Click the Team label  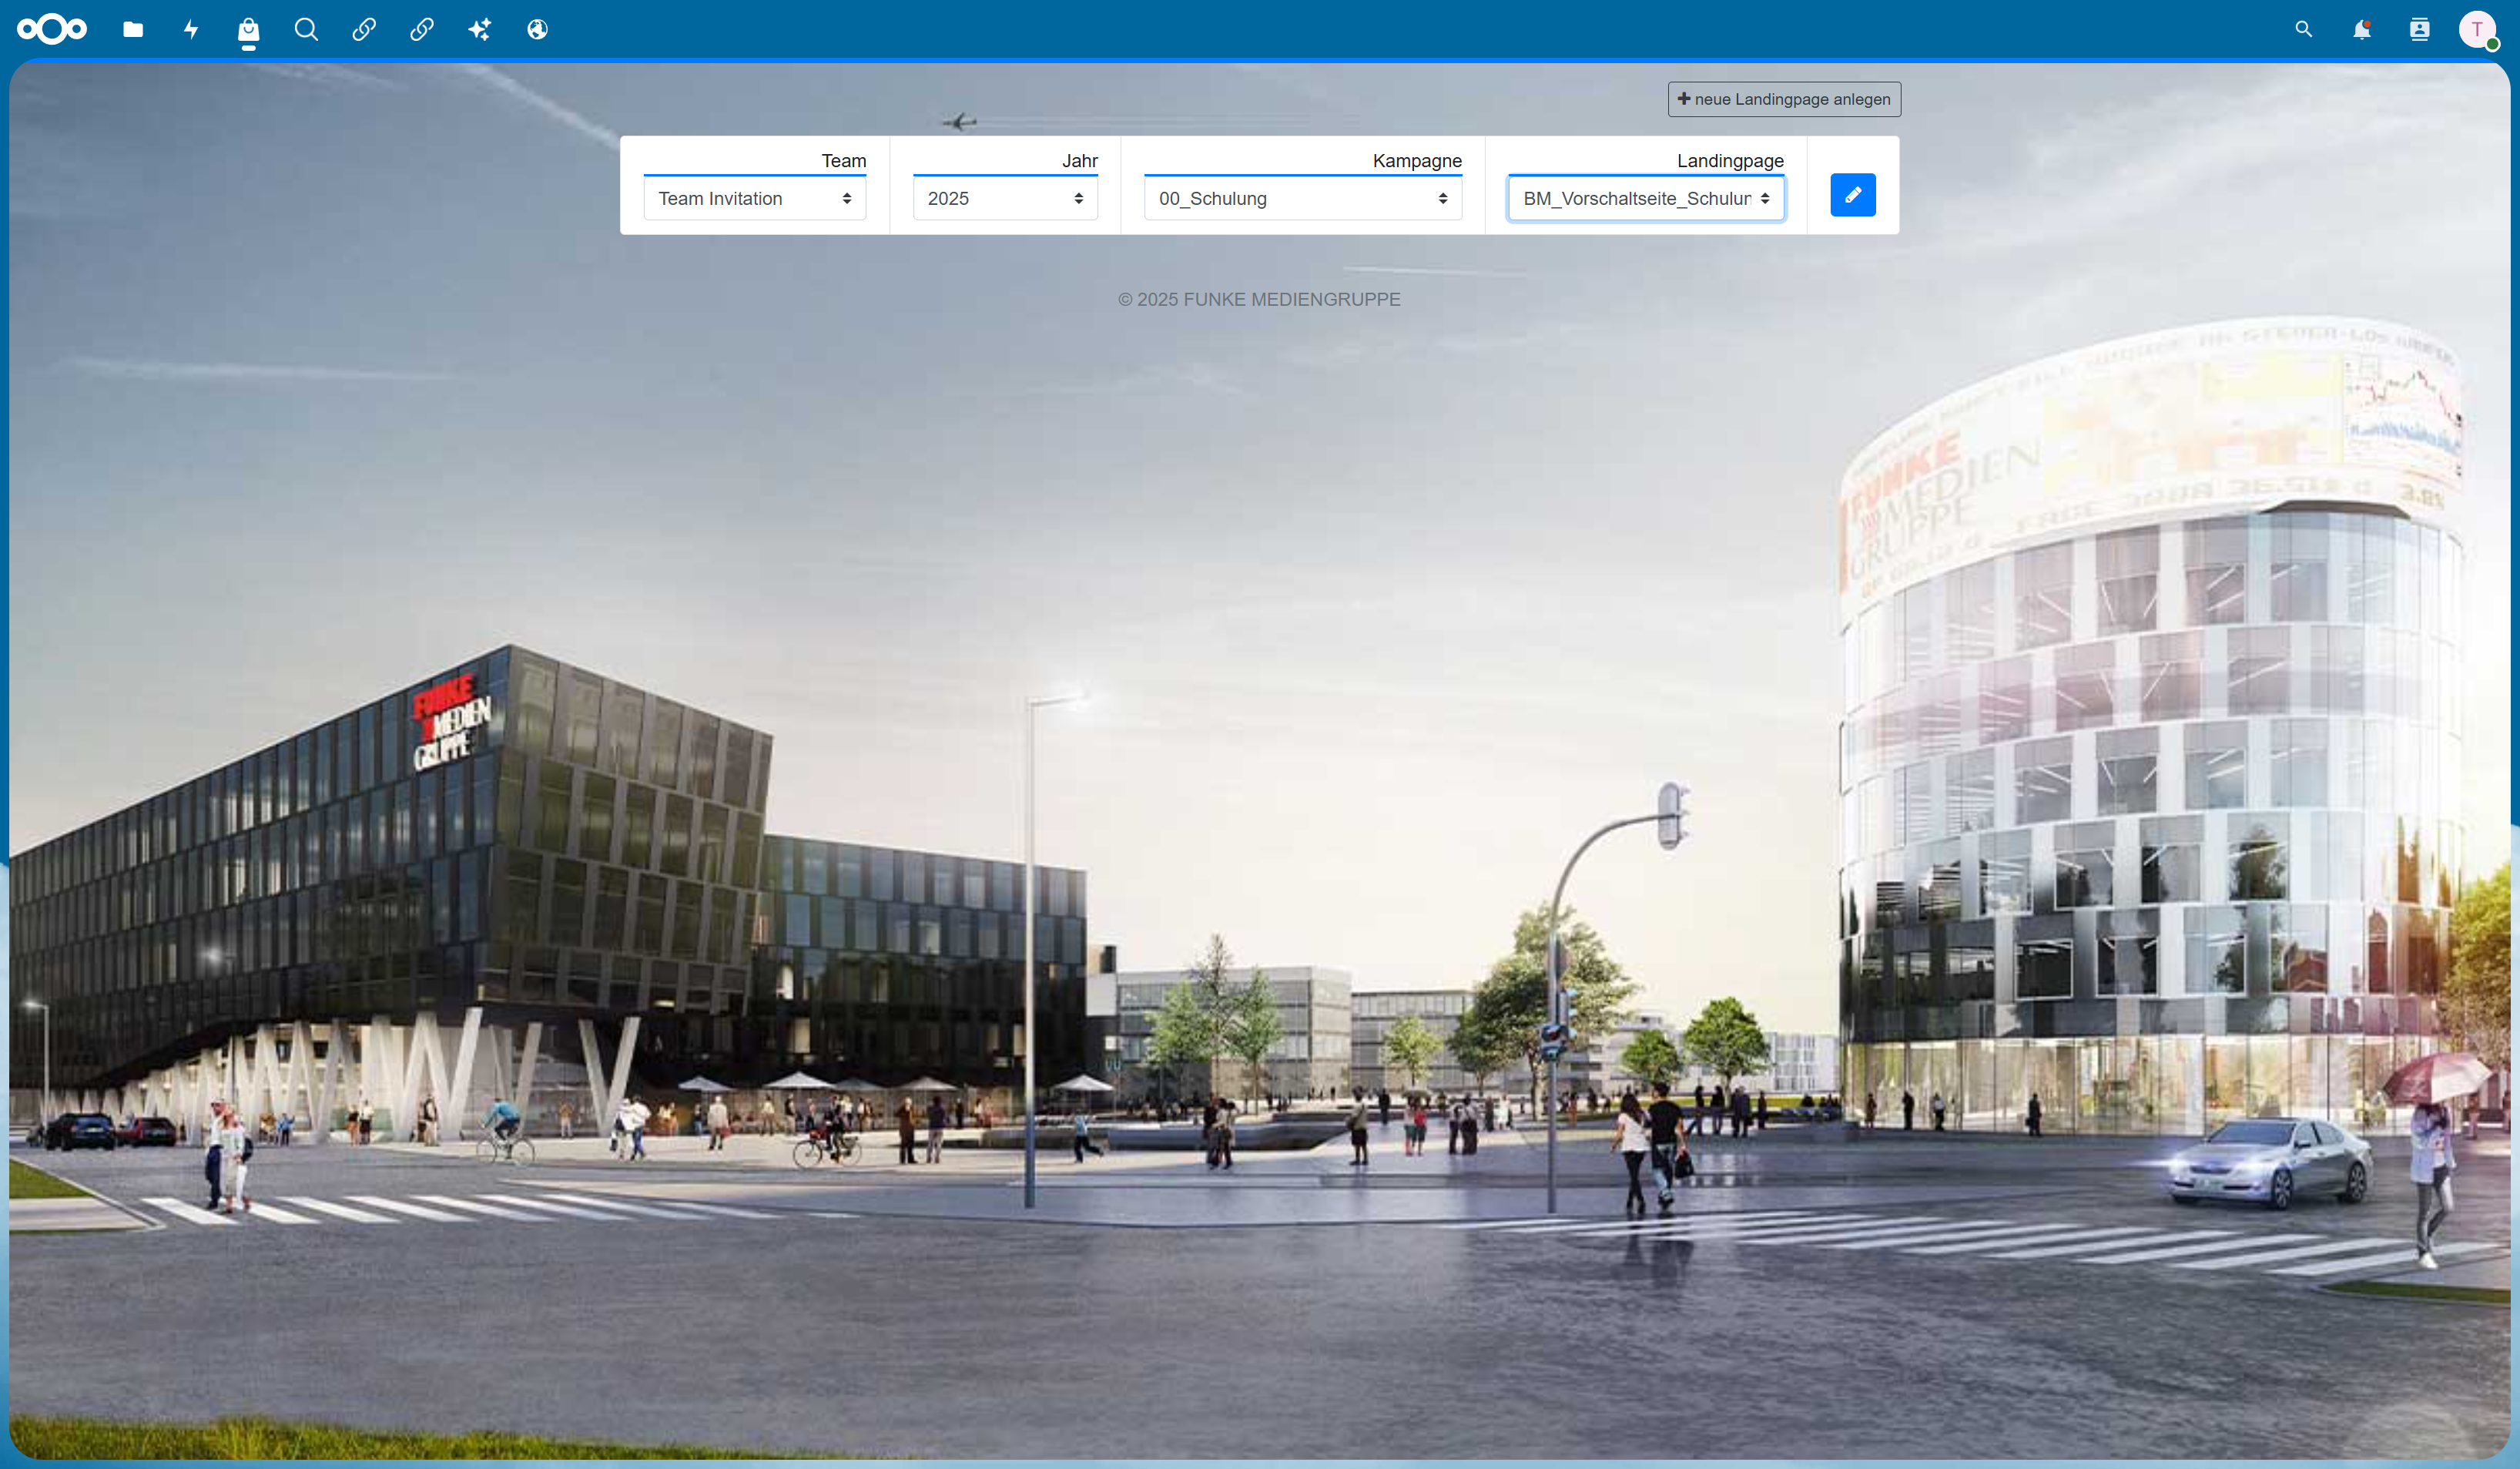click(x=844, y=161)
